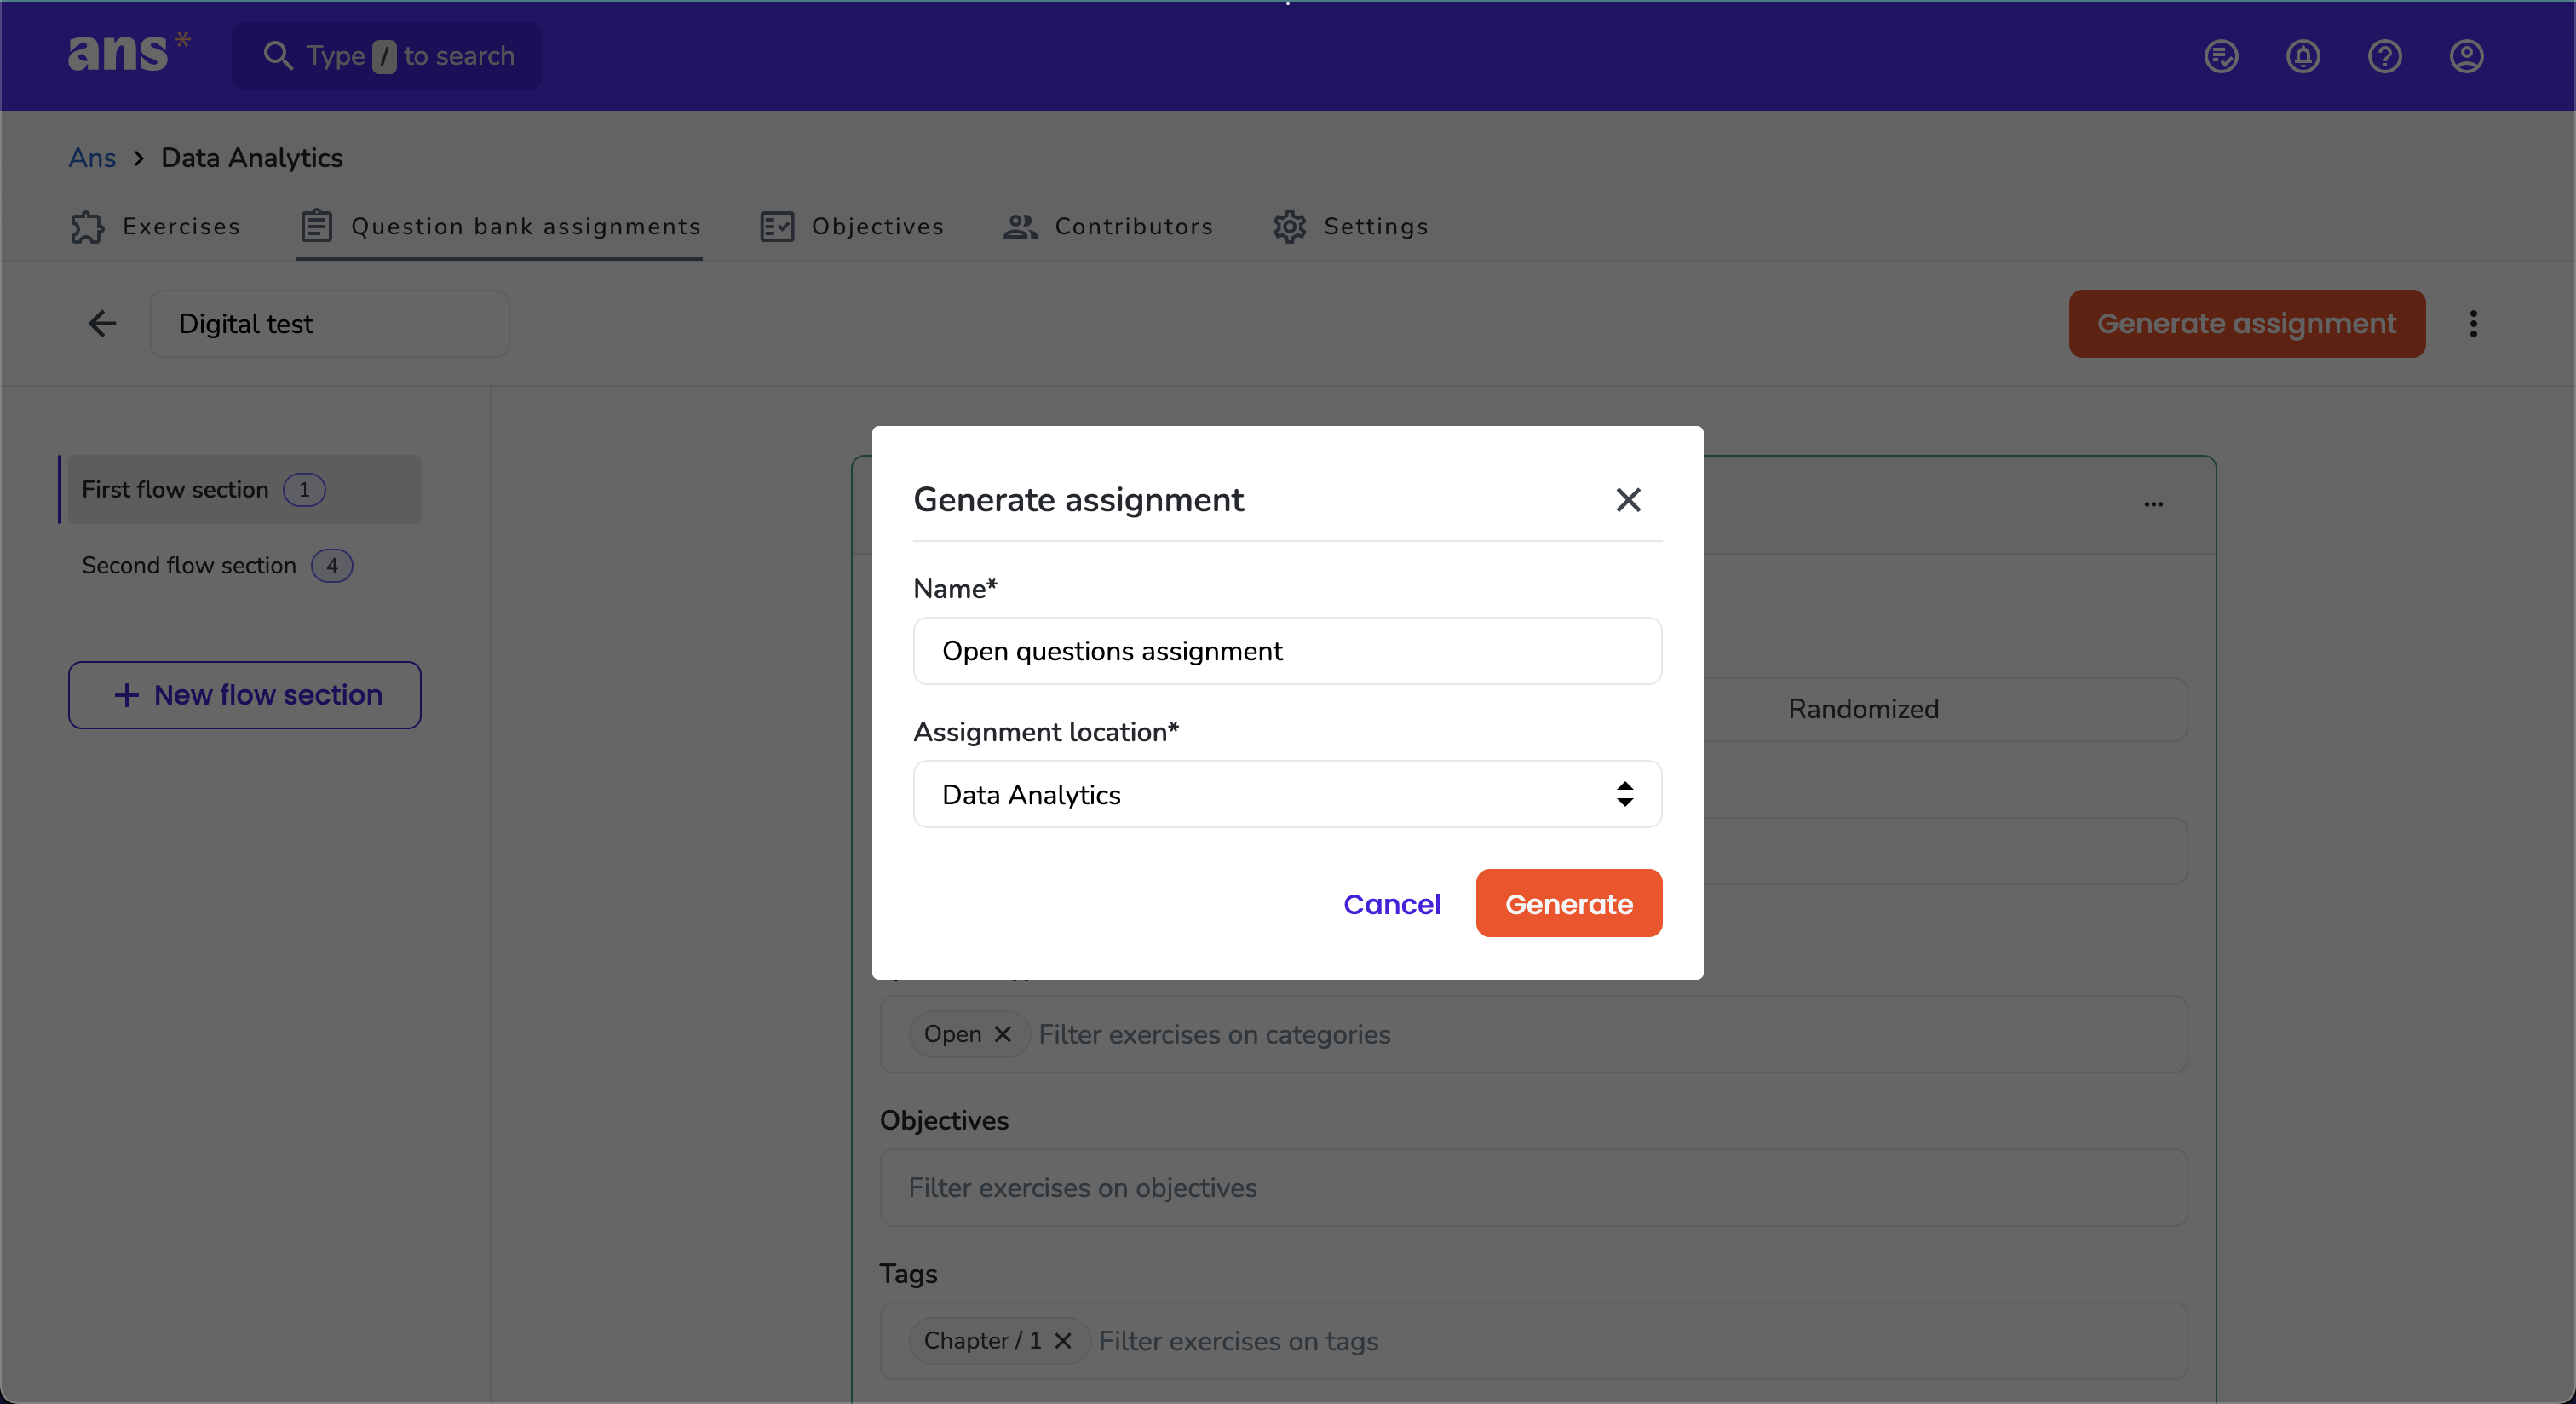Click the Settings gear icon
This screenshot has width=2576, height=1404.
point(1290,227)
